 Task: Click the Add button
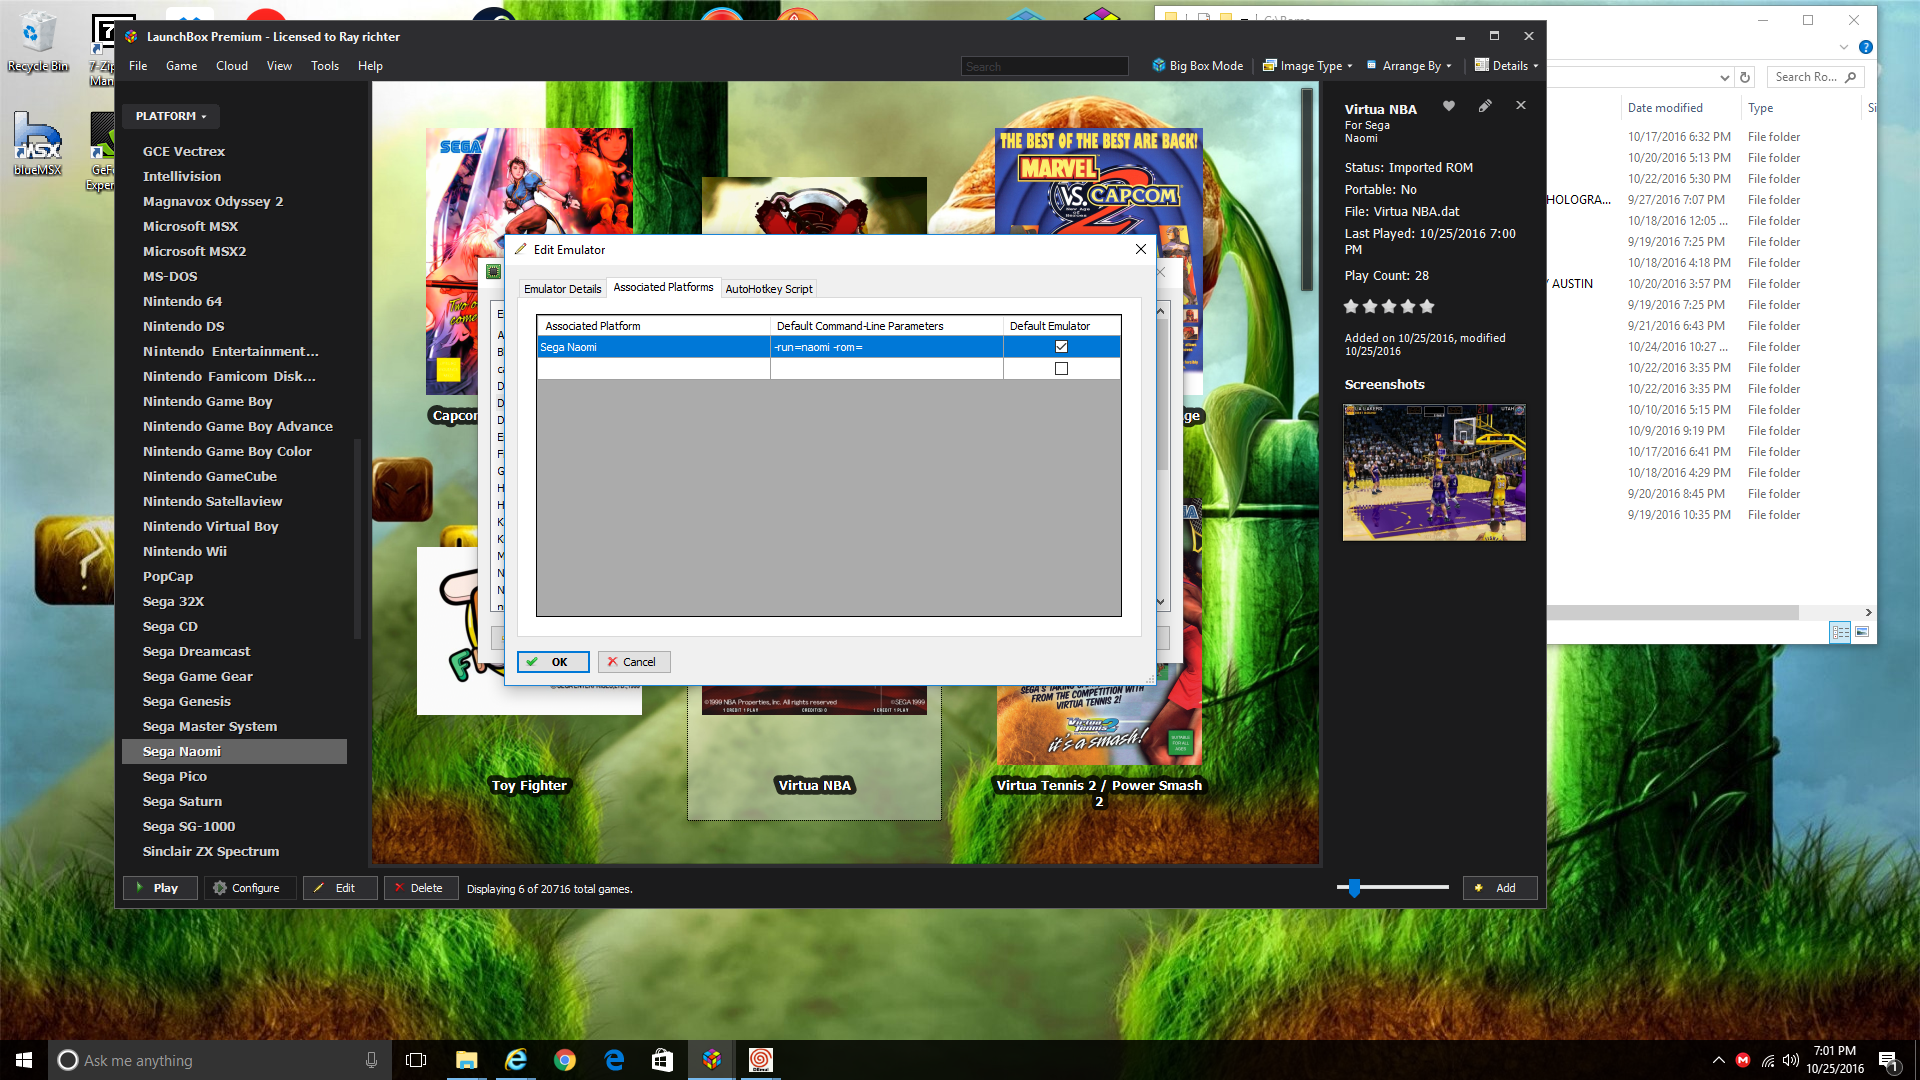(1500, 888)
